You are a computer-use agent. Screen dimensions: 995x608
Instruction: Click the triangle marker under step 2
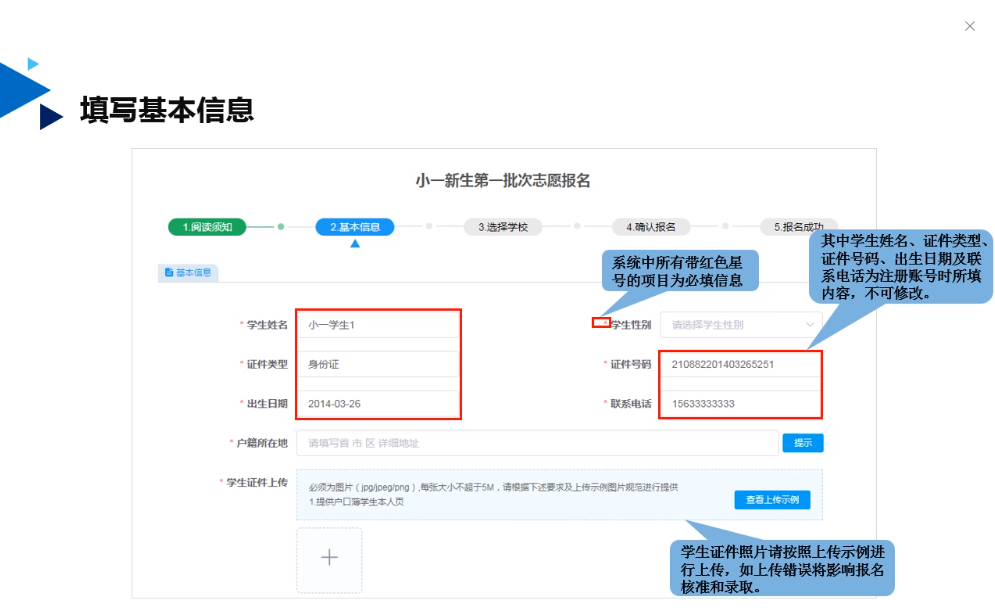pyautogui.click(x=354, y=243)
